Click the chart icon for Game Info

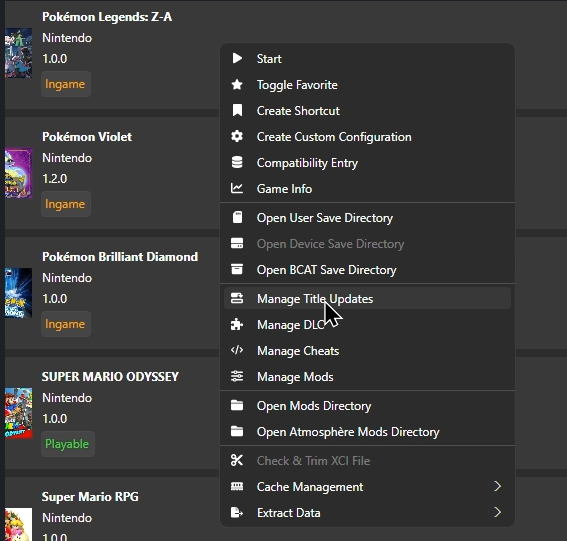tap(237, 188)
